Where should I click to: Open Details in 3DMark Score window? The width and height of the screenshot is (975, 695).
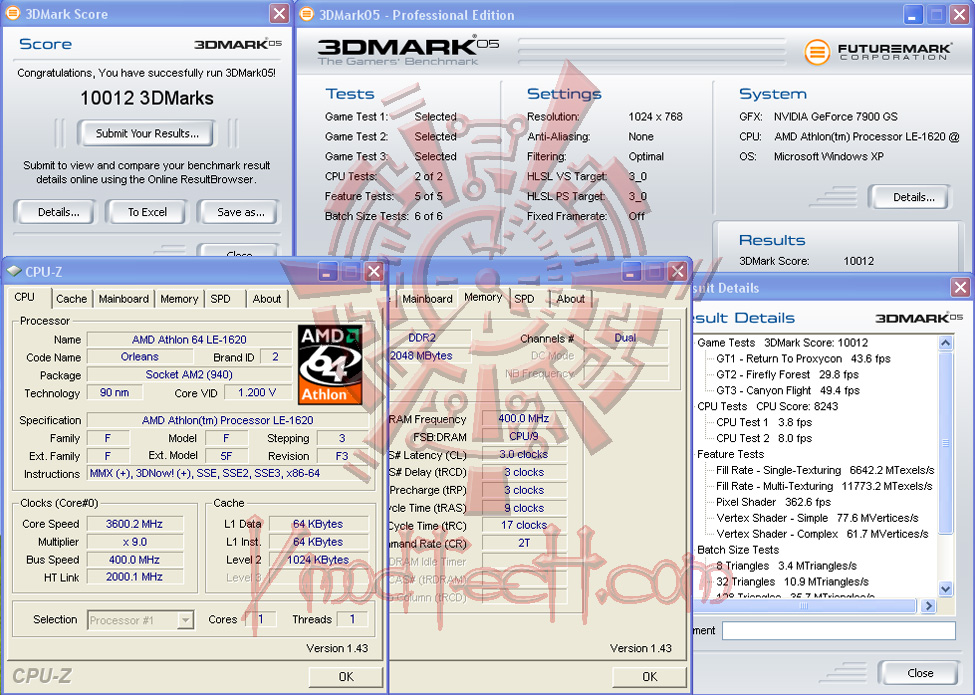click(58, 212)
